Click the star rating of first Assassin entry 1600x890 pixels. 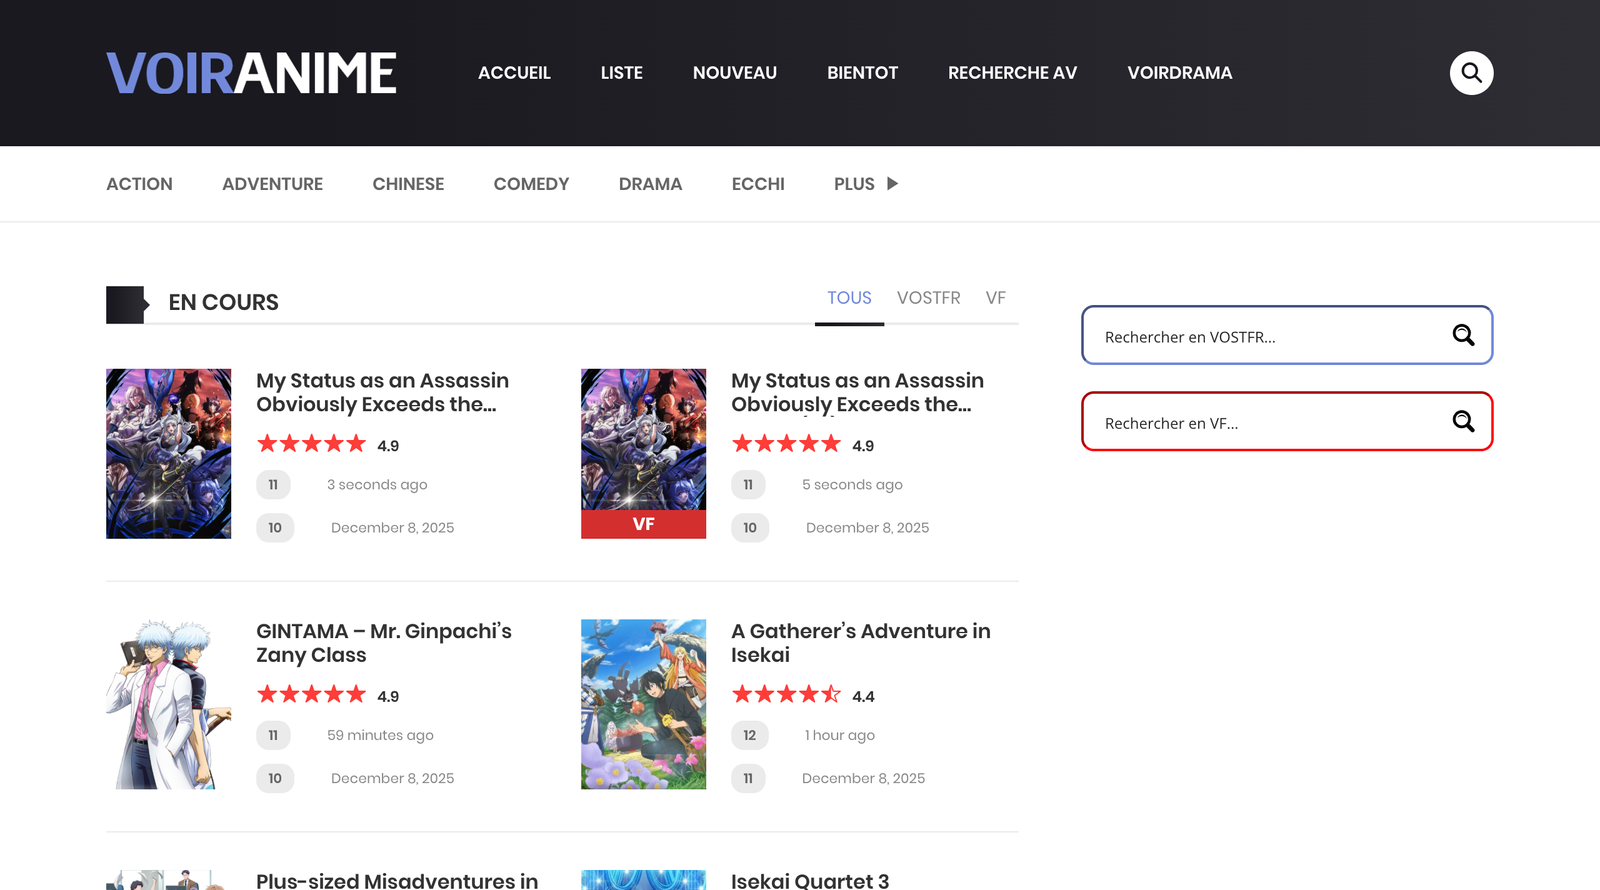coord(311,444)
